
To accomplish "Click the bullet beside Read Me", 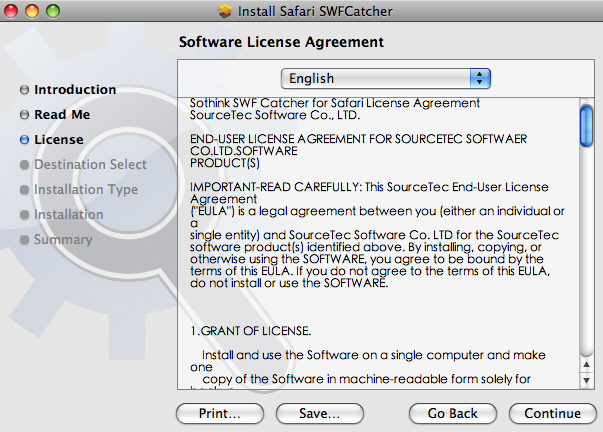I will pyautogui.click(x=24, y=115).
